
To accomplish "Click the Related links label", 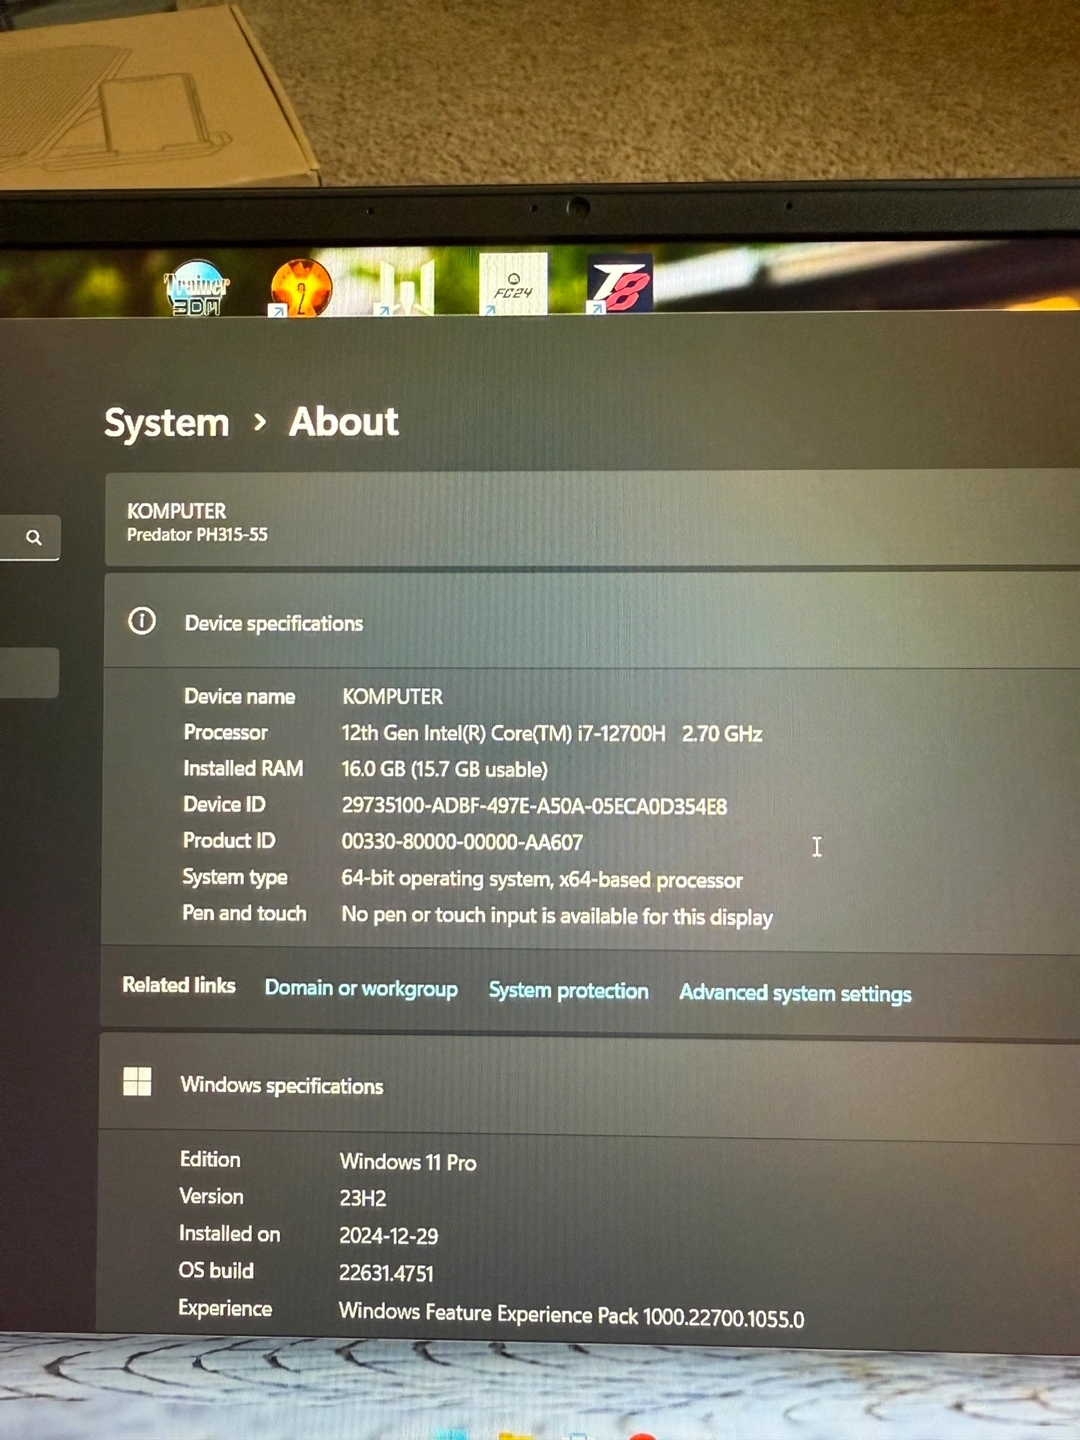I will tap(179, 985).
